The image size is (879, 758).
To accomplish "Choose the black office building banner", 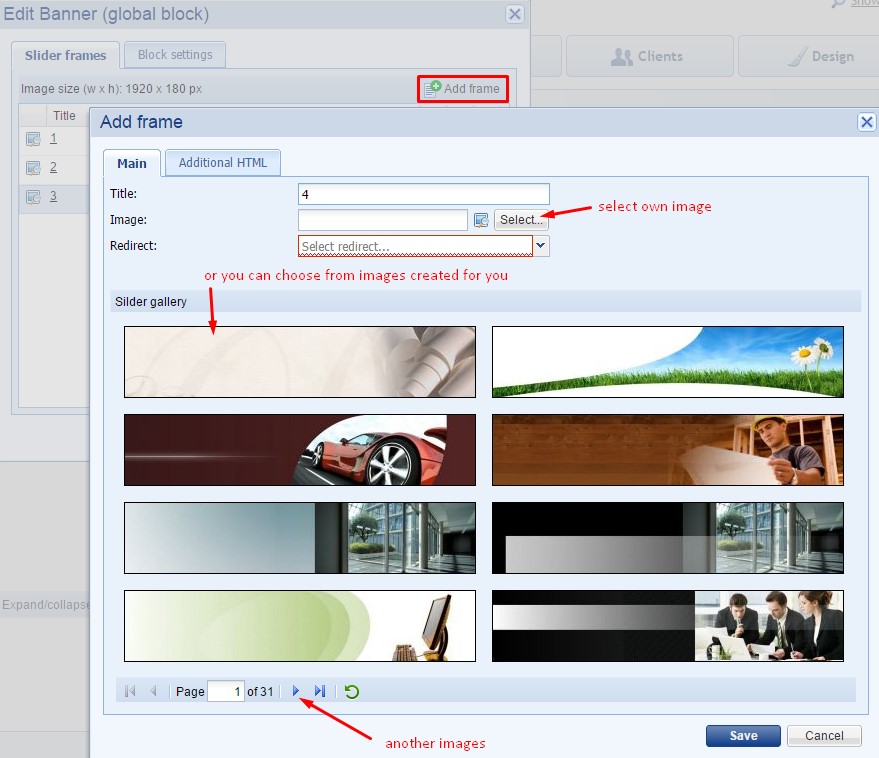I will (x=668, y=538).
